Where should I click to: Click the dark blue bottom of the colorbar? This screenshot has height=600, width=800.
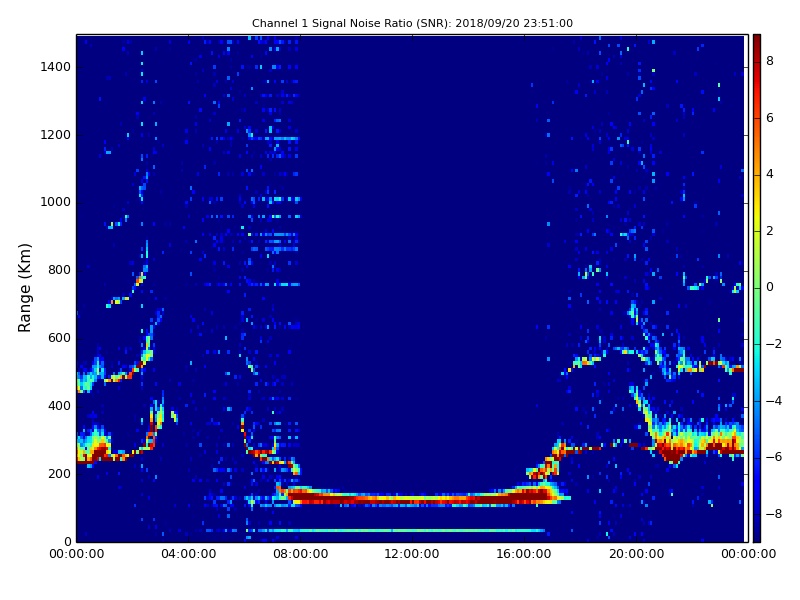click(x=757, y=531)
